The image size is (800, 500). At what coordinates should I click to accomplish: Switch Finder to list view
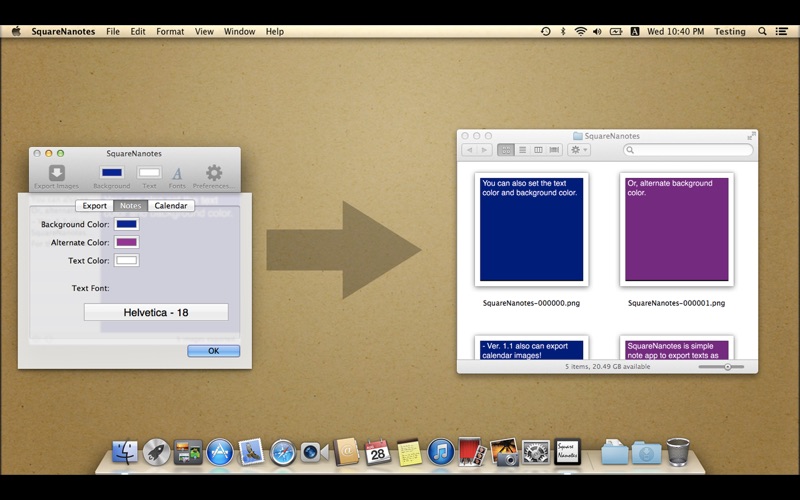point(522,150)
